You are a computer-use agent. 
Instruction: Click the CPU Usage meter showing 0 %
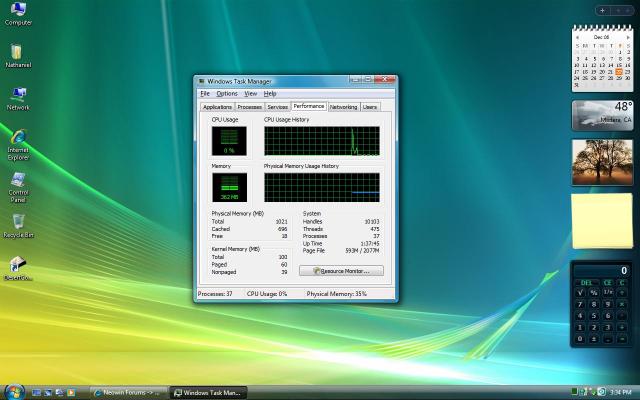[229, 141]
